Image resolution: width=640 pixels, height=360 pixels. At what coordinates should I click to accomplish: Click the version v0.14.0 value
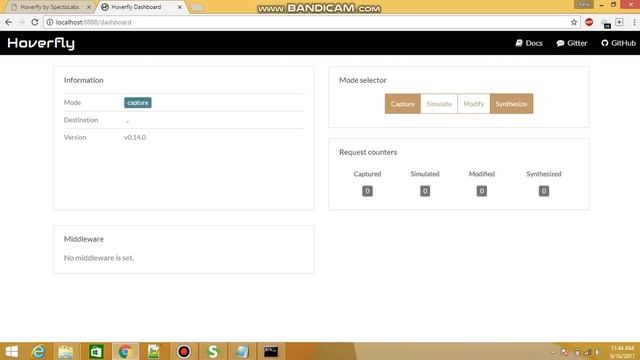[x=135, y=137]
